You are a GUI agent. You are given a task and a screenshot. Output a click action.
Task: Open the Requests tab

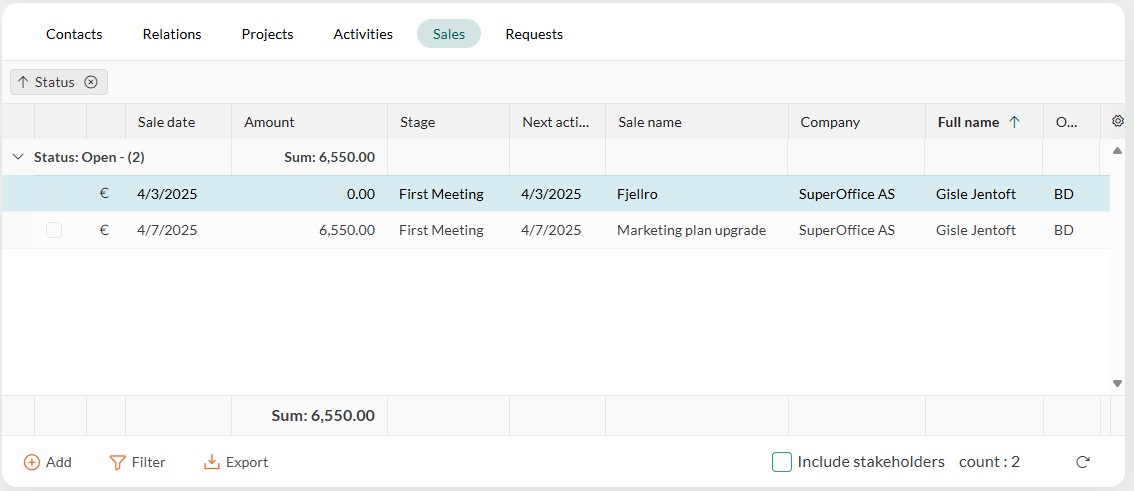pyautogui.click(x=534, y=34)
